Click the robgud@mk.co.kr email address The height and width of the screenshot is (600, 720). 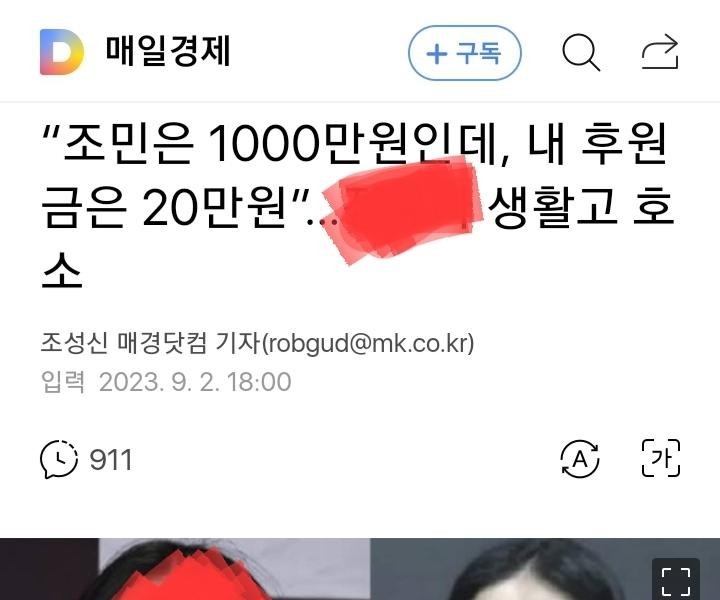pyautogui.click(x=368, y=343)
